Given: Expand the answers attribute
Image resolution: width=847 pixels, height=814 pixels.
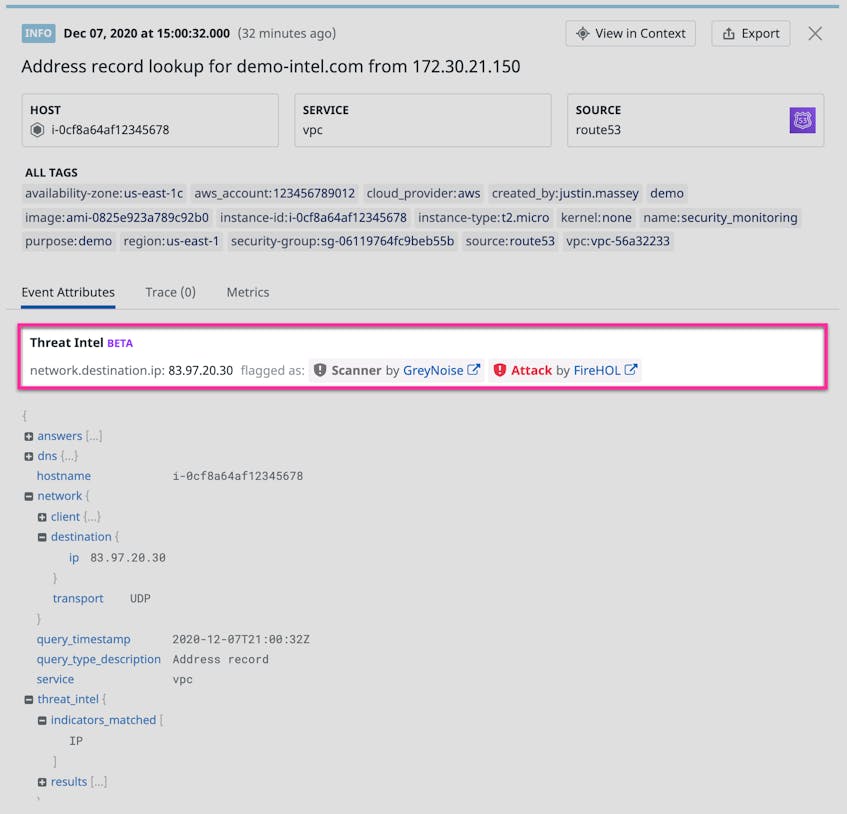Looking at the screenshot, I should (x=29, y=436).
